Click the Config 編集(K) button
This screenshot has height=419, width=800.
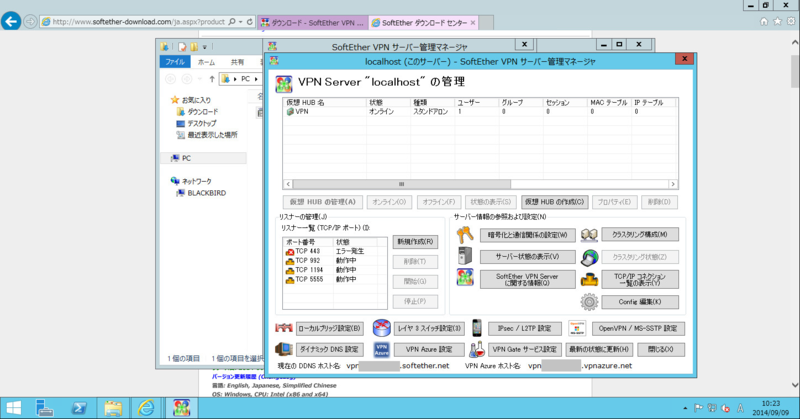pos(640,302)
